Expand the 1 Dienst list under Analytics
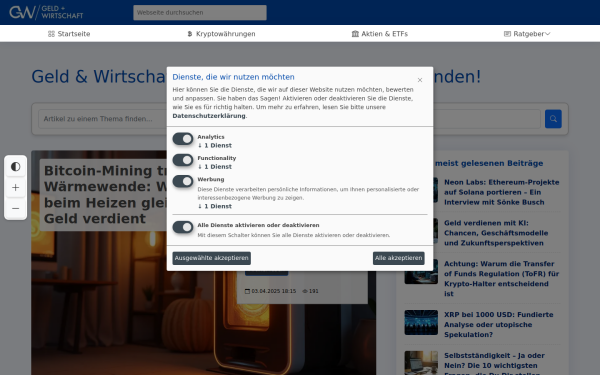The image size is (600, 375). (215, 145)
